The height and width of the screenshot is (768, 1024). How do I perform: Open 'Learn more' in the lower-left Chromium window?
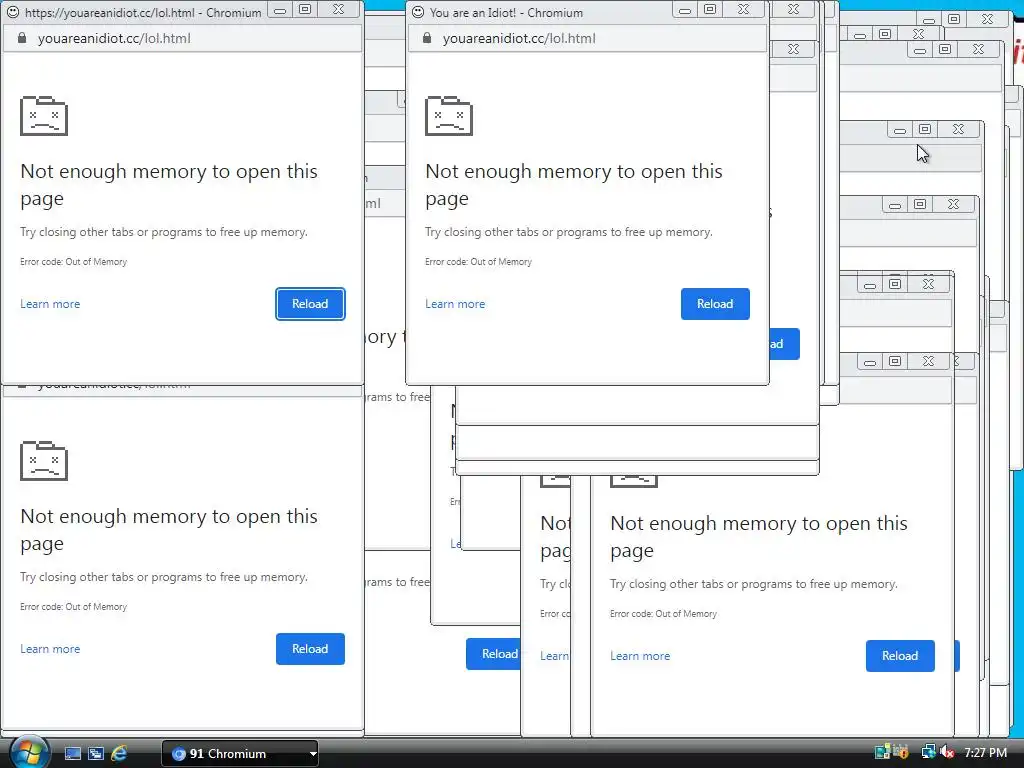point(50,648)
